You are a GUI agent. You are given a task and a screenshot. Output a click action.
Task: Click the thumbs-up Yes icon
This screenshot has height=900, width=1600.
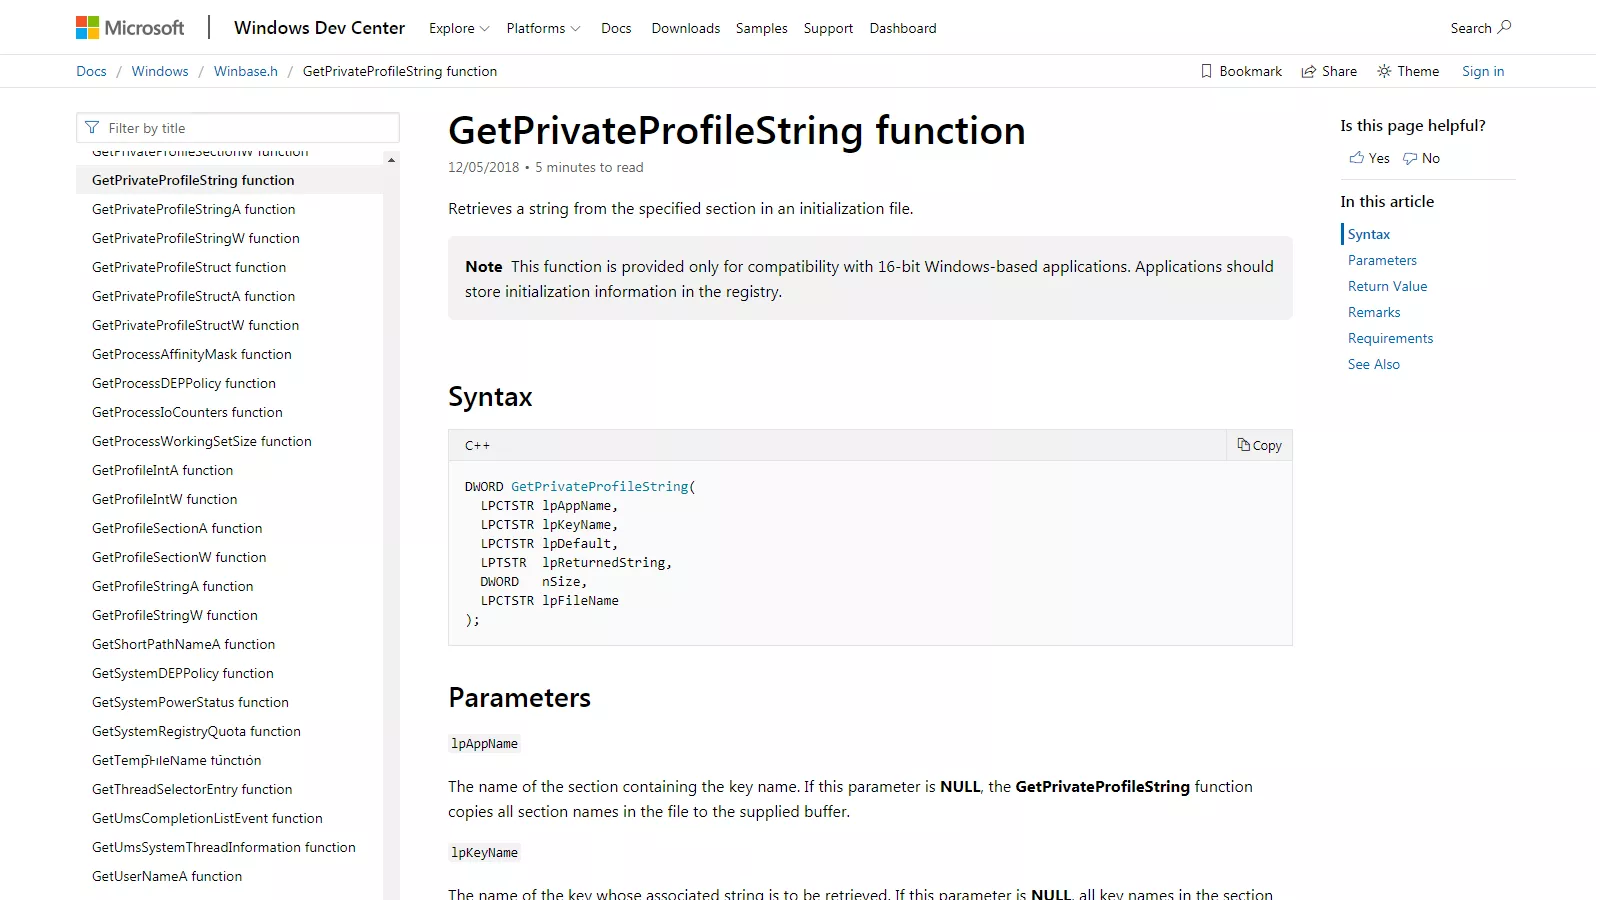point(1357,158)
